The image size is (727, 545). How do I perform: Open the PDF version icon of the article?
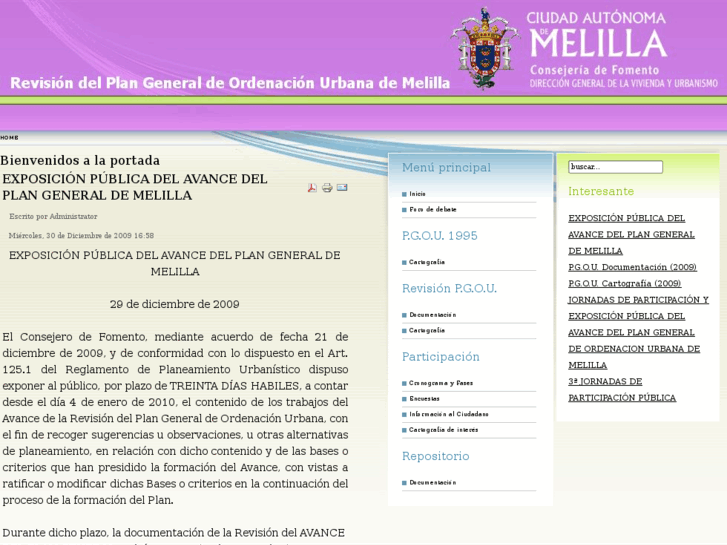click(x=312, y=187)
